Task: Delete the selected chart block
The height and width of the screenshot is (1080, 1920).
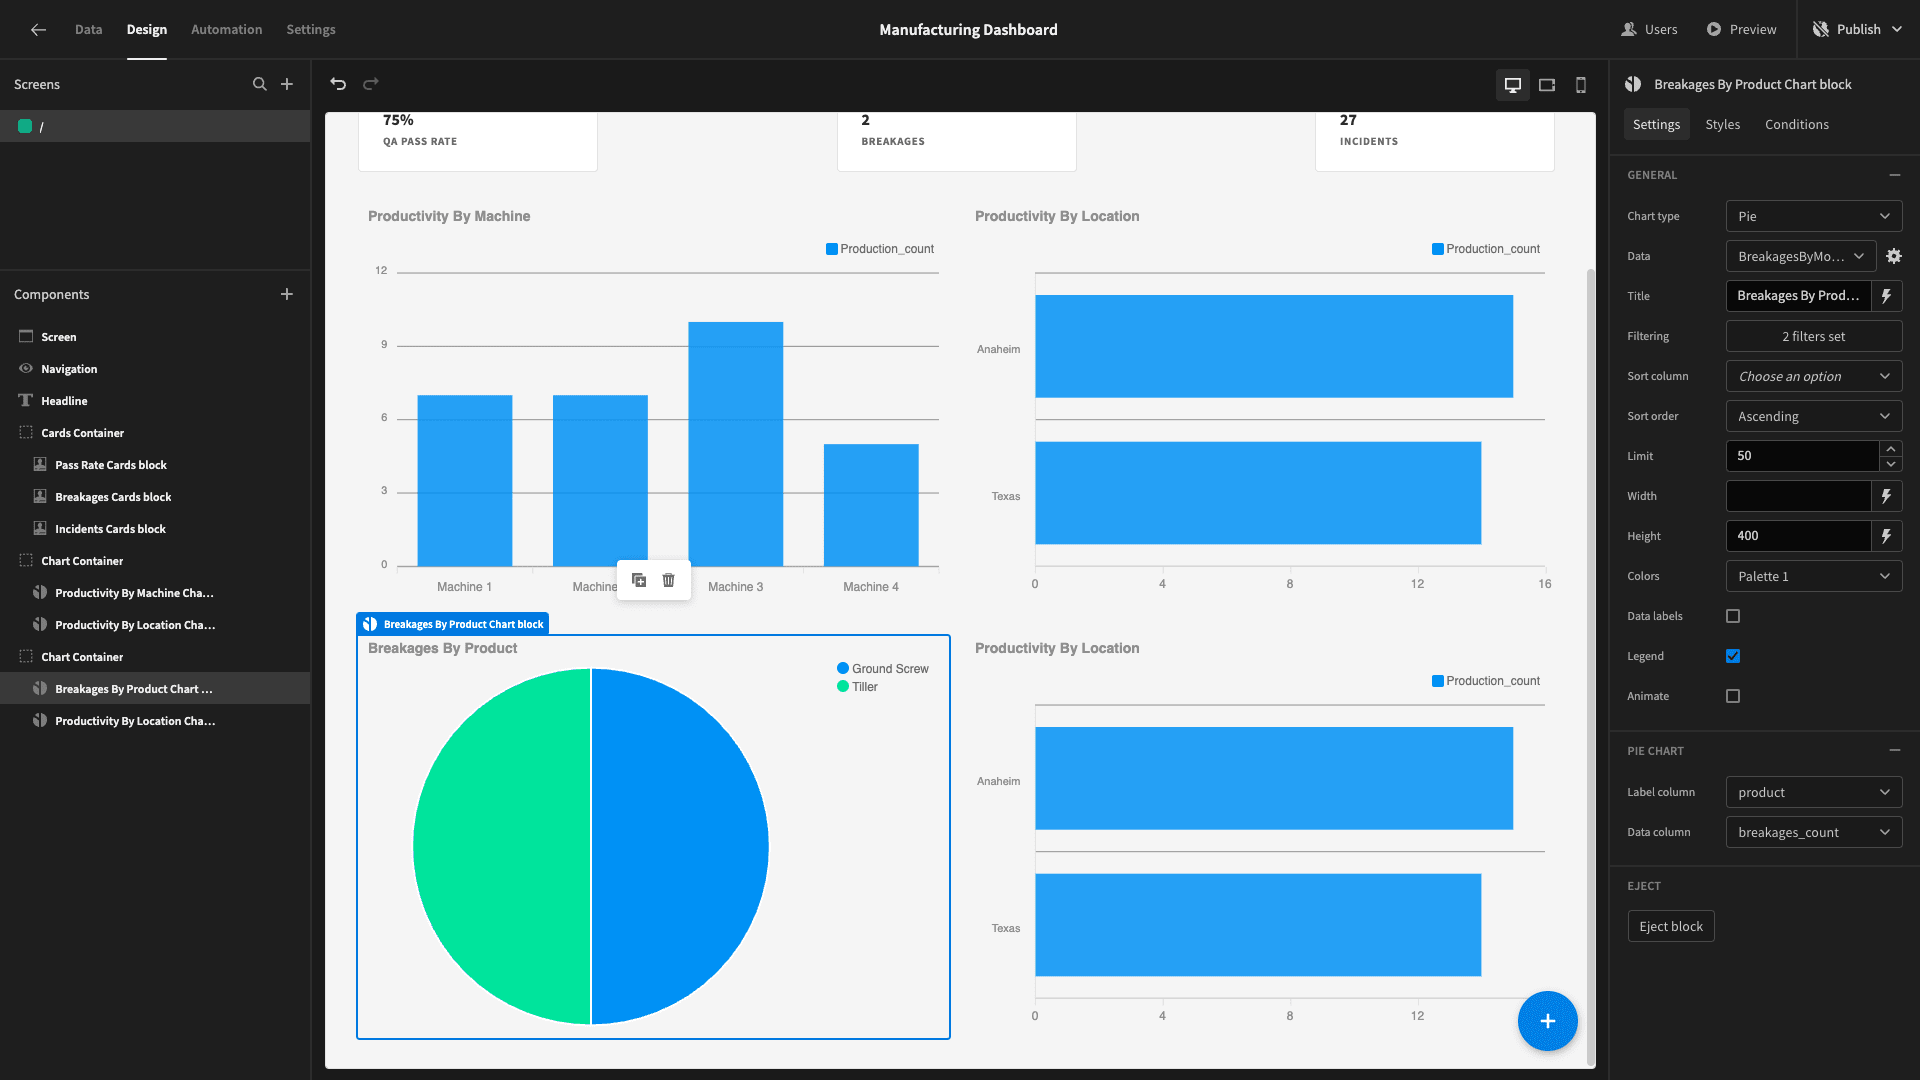Action: coord(669,580)
